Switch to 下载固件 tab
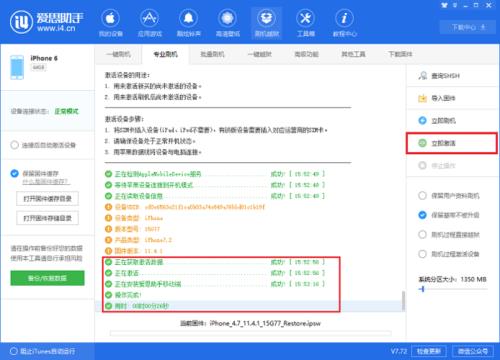The height and width of the screenshot is (360, 500). click(400, 54)
